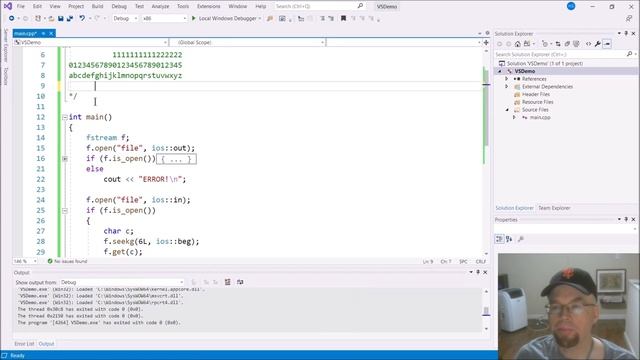The height and width of the screenshot is (360, 640).
Task: Toggle Show All Files icon in Solution Explorer
Action: 576,44
